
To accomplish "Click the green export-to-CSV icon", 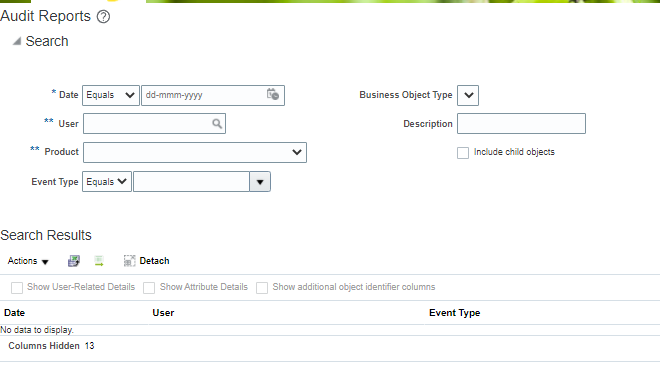I will coord(99,261).
